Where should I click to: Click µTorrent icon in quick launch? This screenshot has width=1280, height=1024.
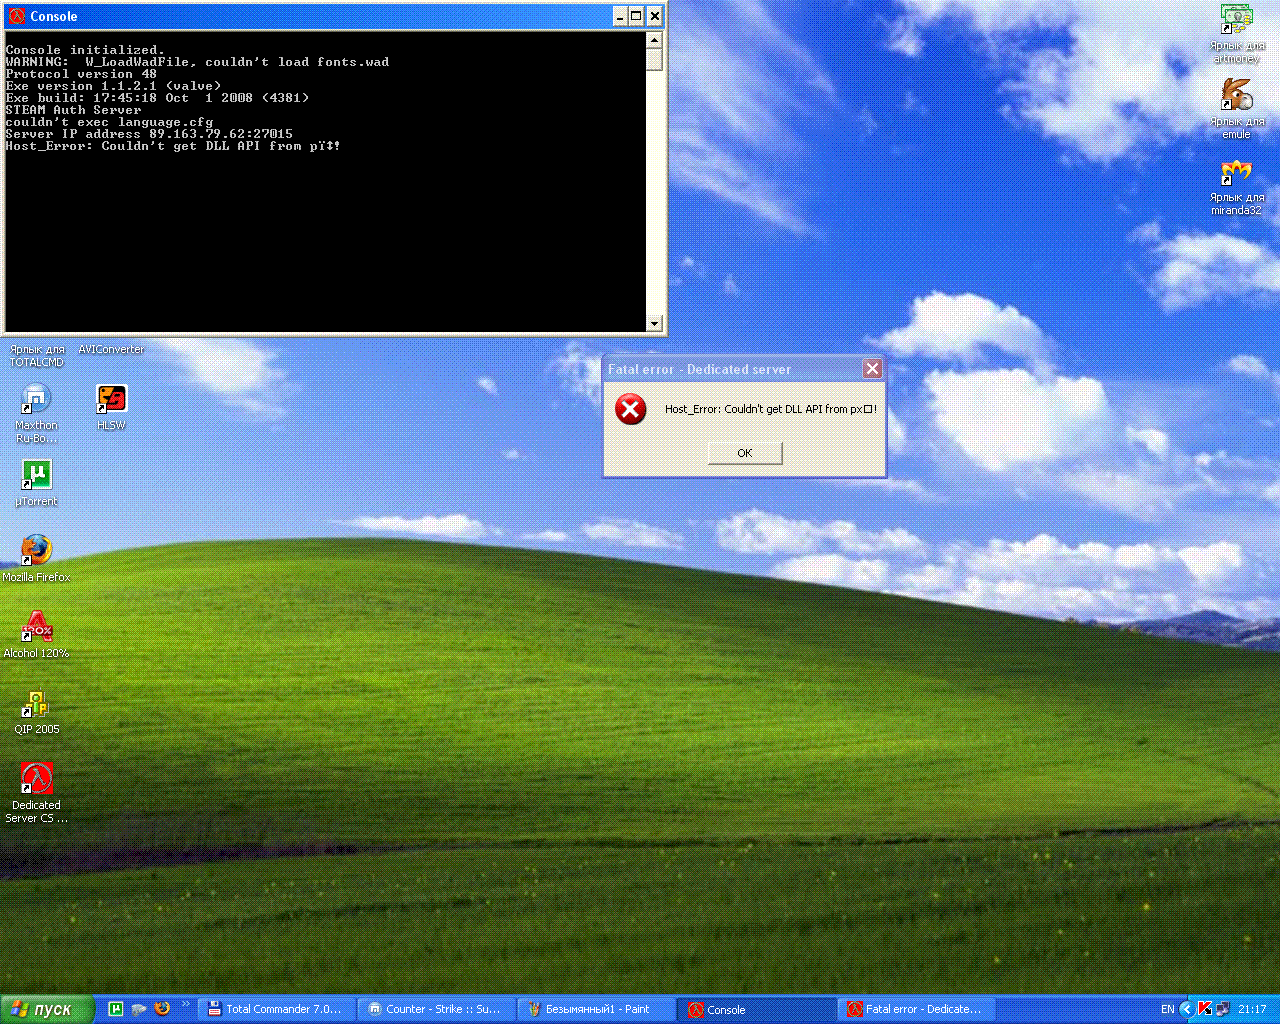pos(116,1009)
